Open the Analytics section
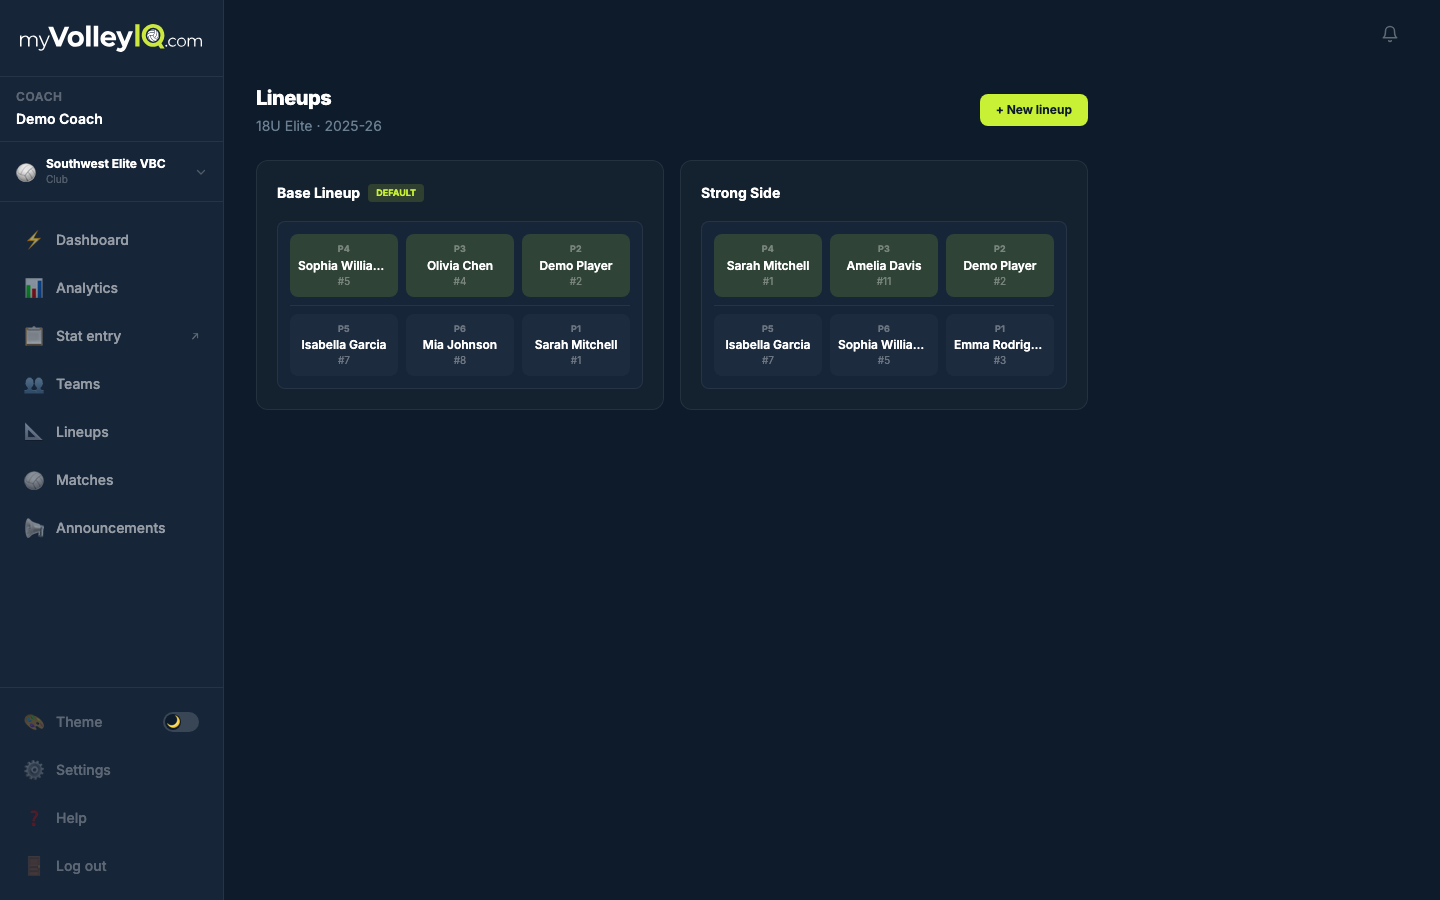Image resolution: width=1440 pixels, height=900 pixels. pos(87,288)
